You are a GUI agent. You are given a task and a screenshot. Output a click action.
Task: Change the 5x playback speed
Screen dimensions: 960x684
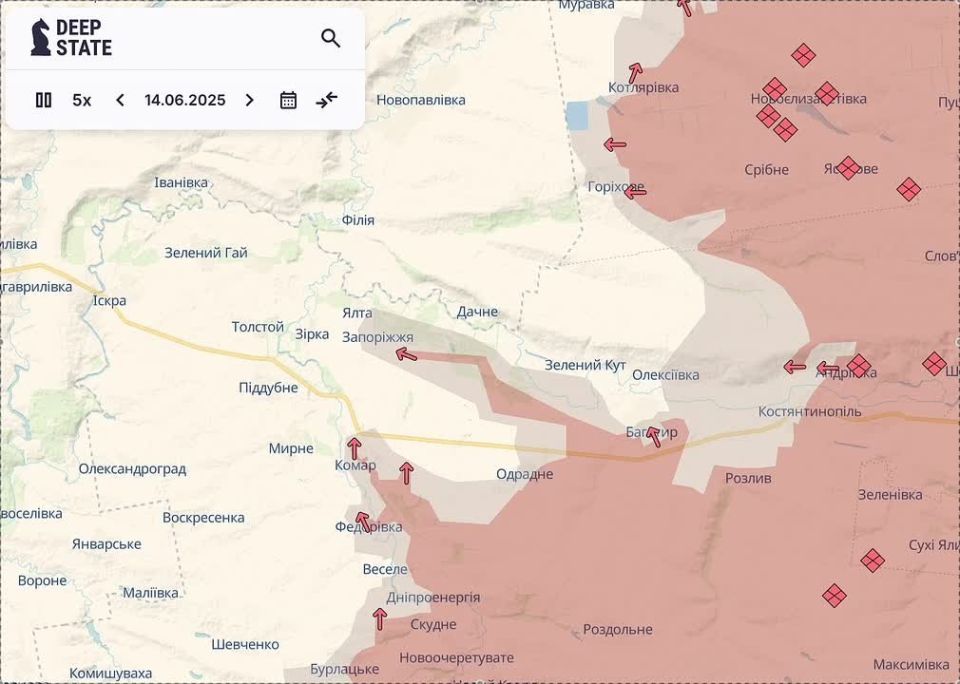click(x=82, y=100)
